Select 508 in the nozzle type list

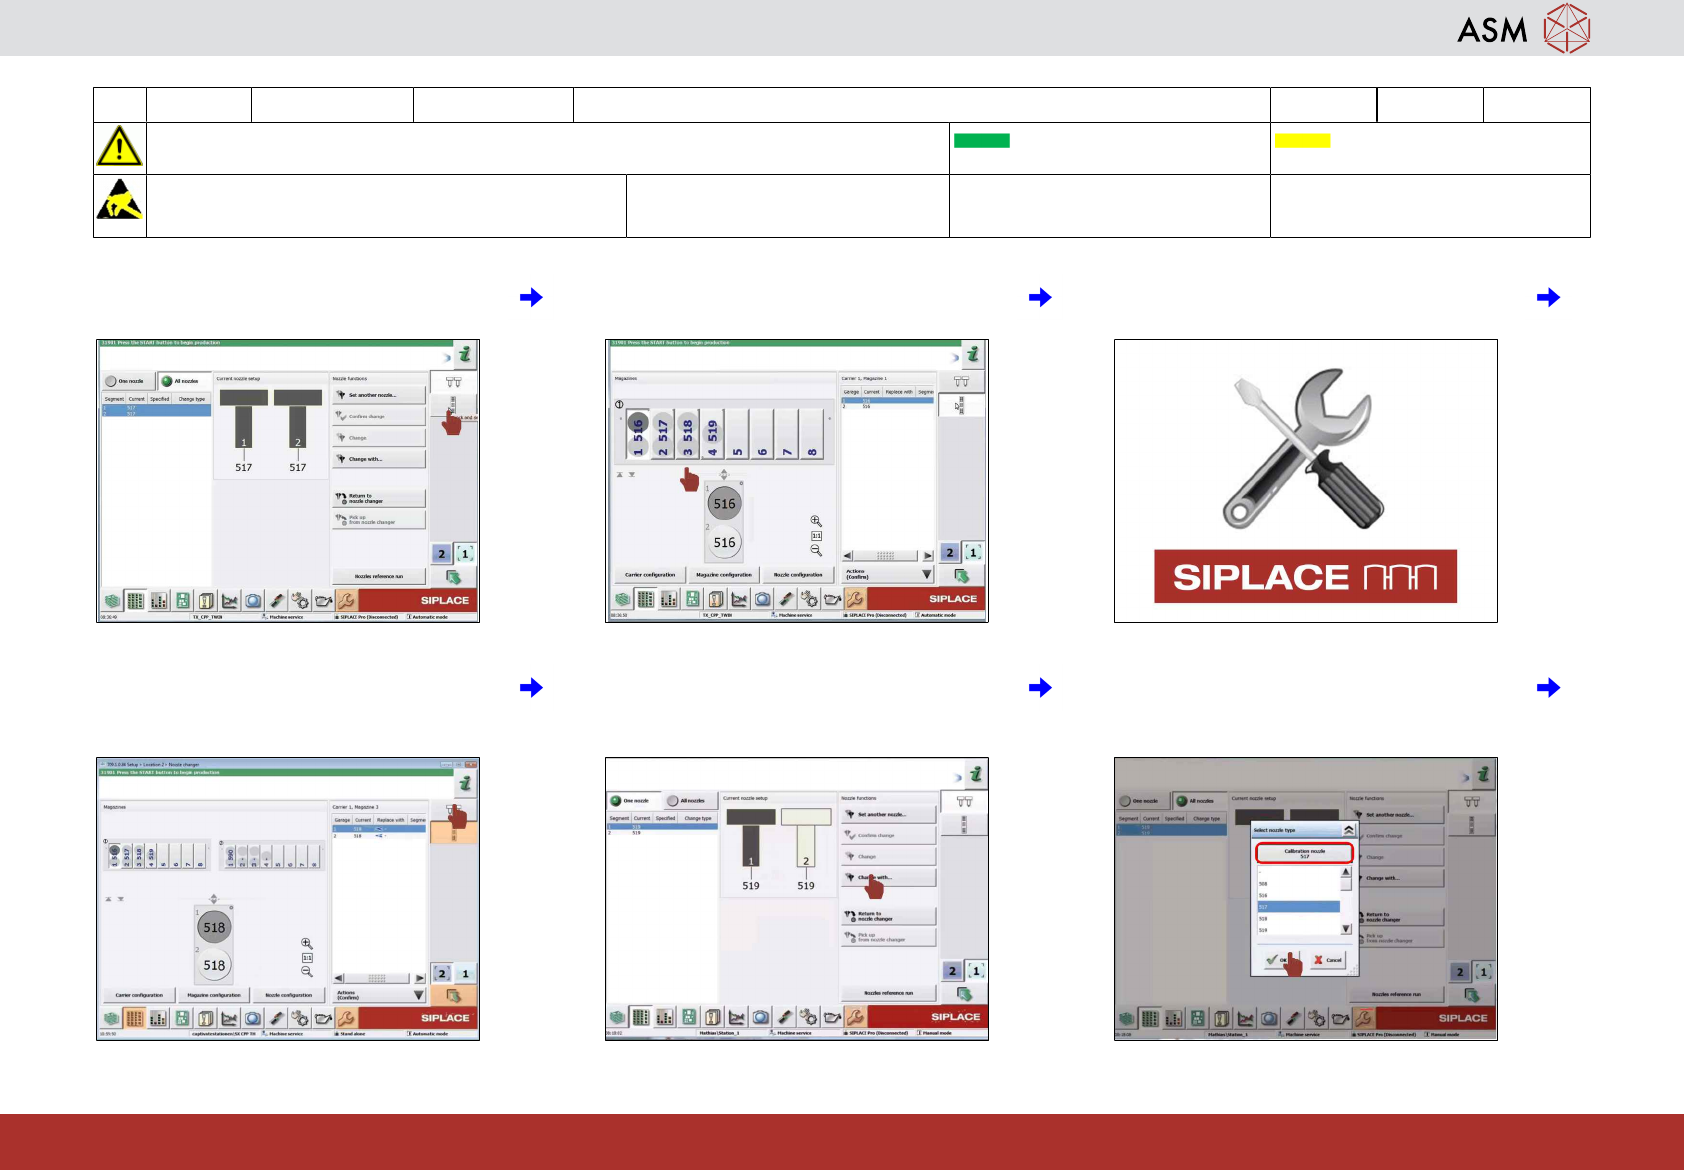coord(1298,884)
